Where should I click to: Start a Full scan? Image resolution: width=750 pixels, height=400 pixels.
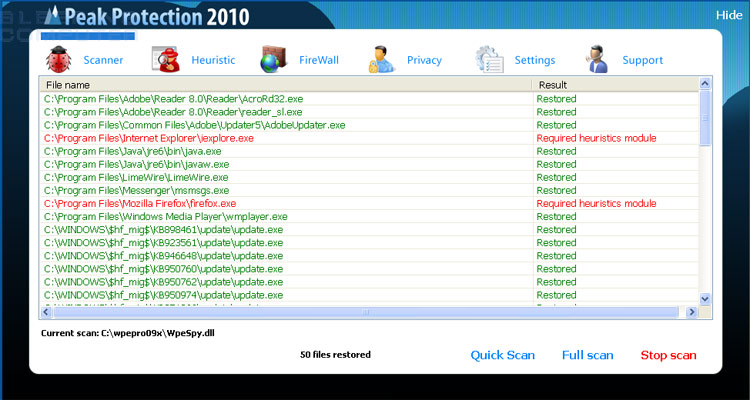click(x=587, y=356)
